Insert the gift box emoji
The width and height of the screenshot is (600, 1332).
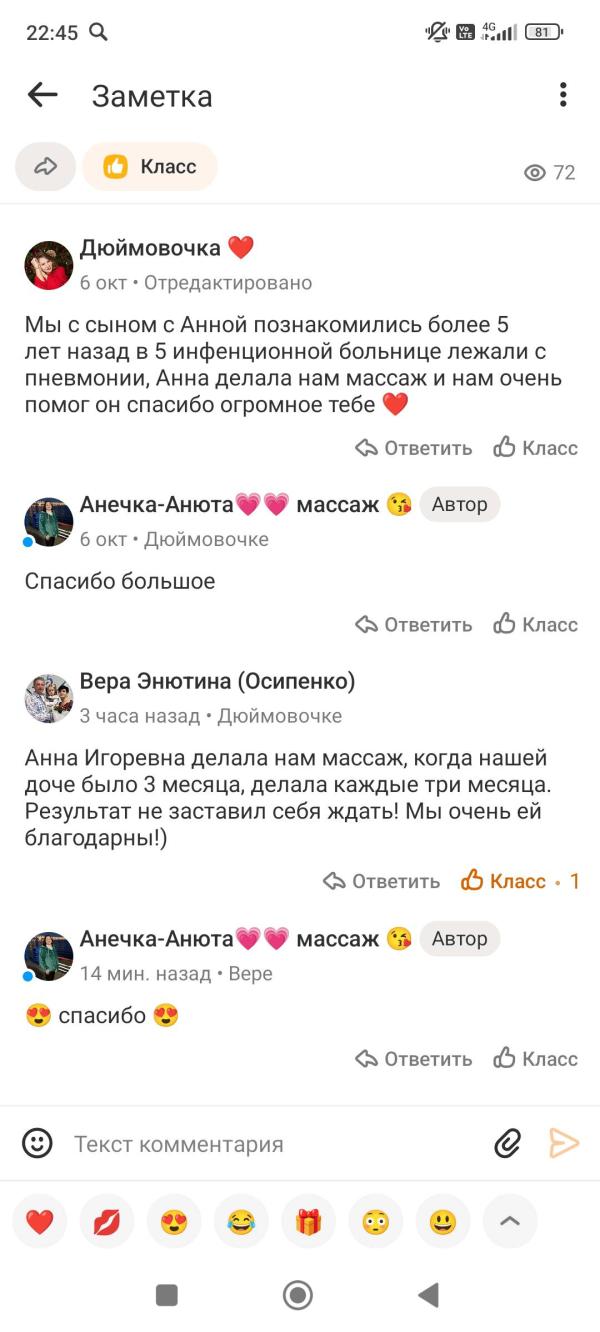click(x=308, y=1221)
